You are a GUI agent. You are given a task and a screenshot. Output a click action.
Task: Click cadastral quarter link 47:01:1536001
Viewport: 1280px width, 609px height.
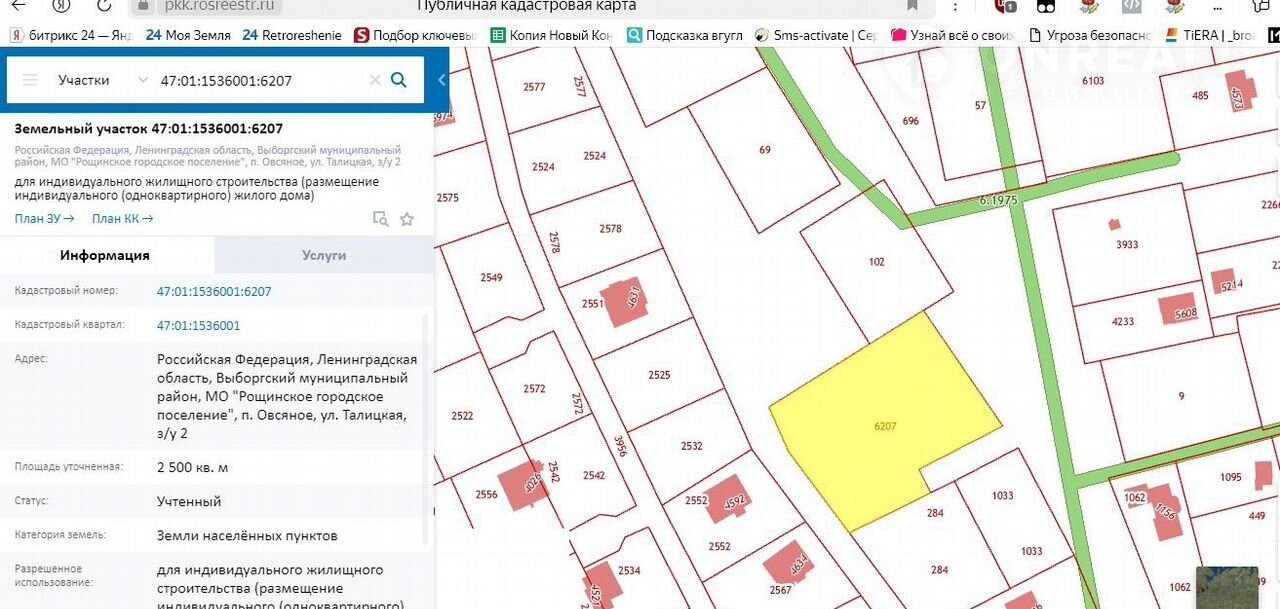tap(198, 325)
